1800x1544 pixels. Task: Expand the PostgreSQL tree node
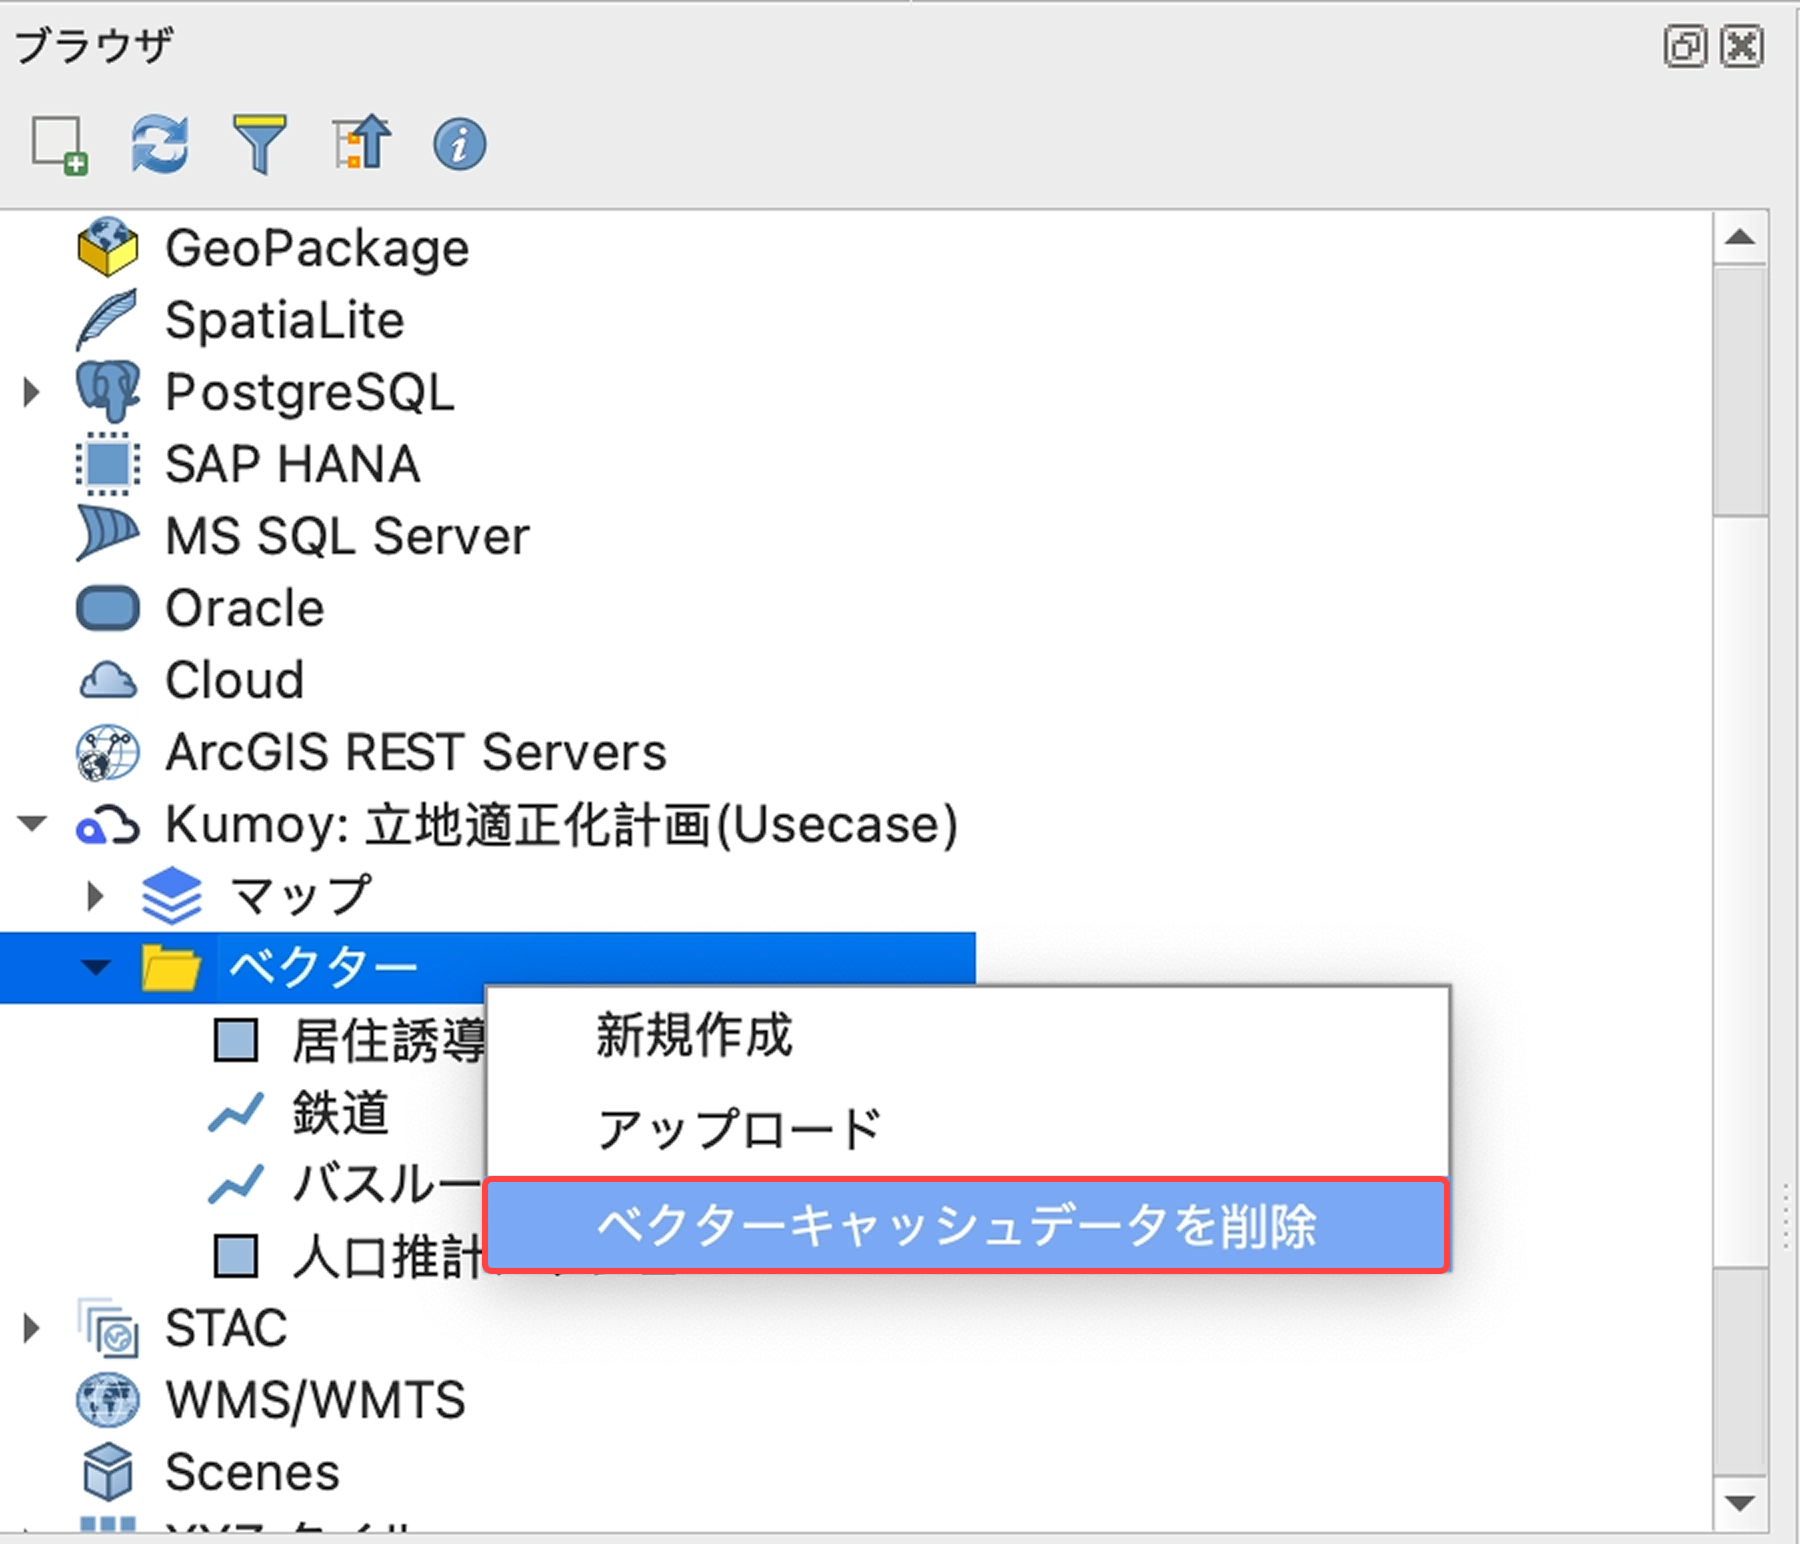tap(30, 391)
